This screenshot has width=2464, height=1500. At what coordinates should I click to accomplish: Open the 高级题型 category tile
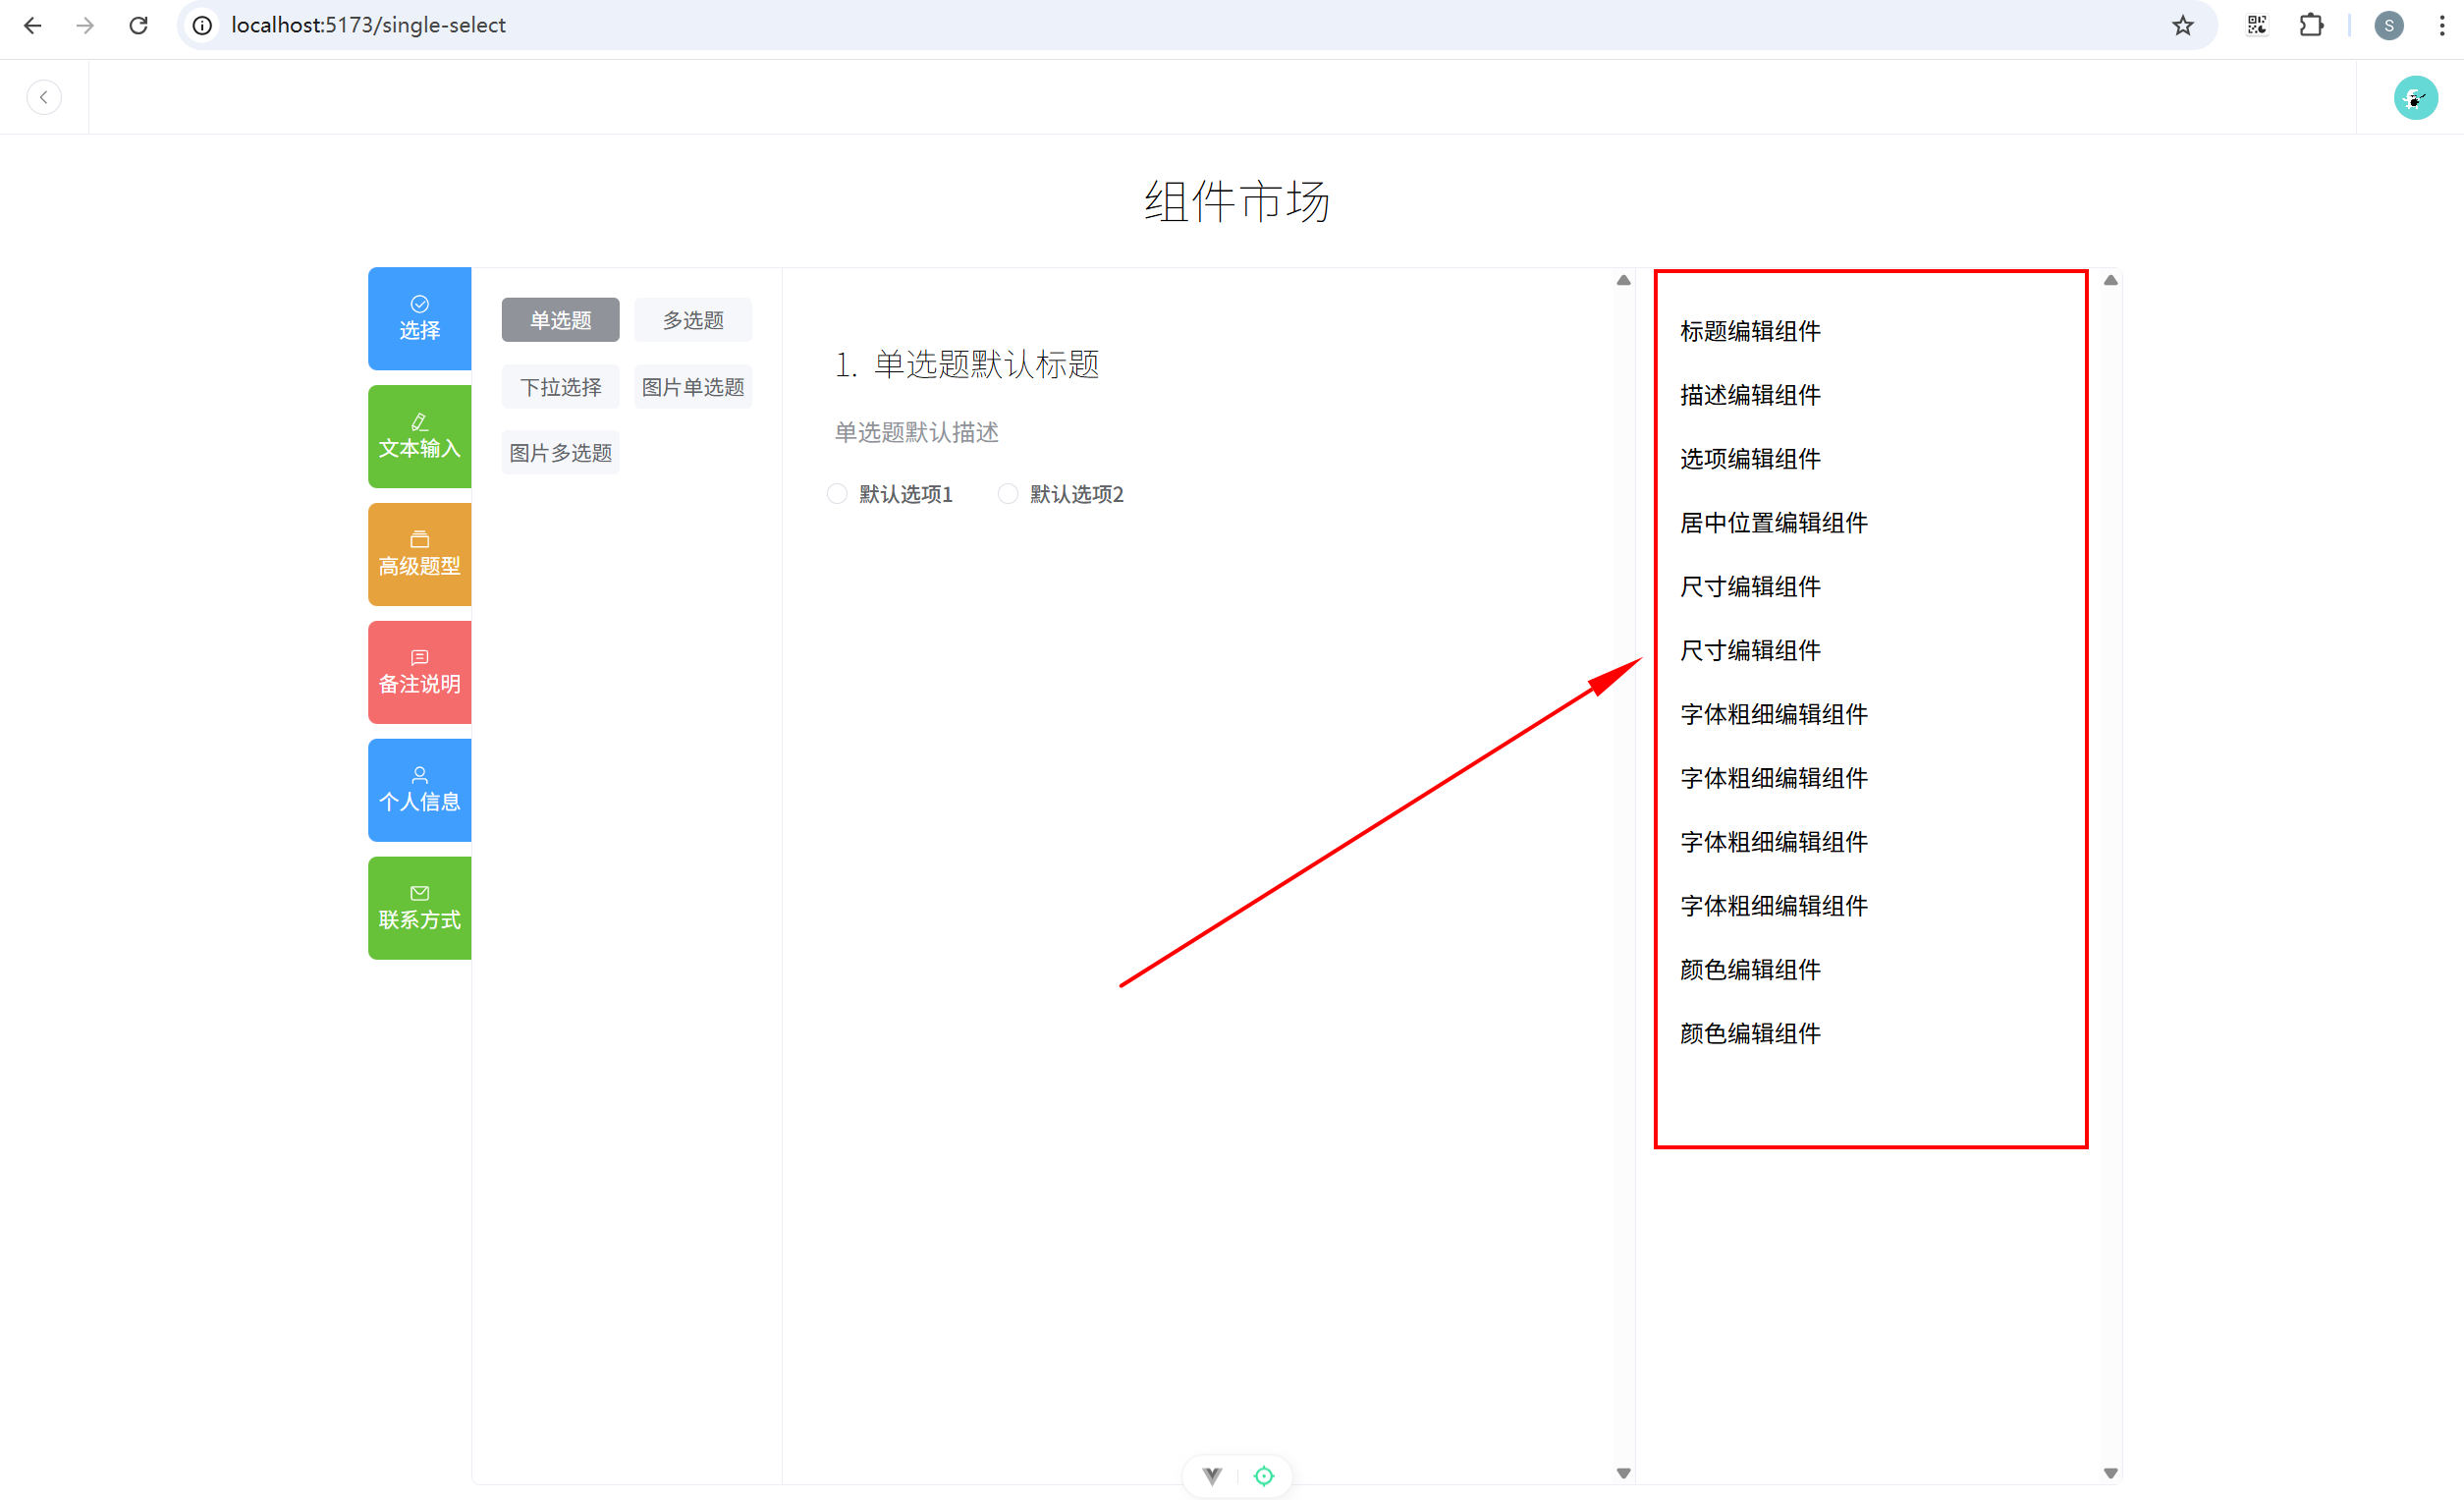tap(419, 554)
